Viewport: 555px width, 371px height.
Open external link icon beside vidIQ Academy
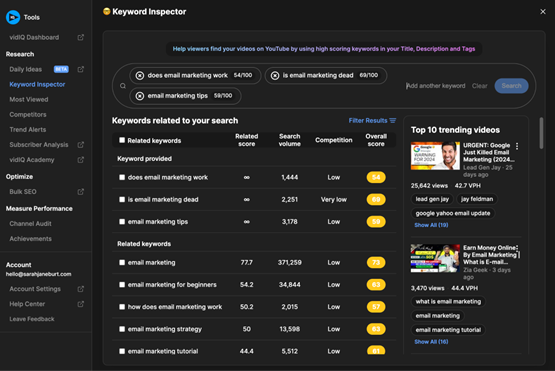[81, 160]
